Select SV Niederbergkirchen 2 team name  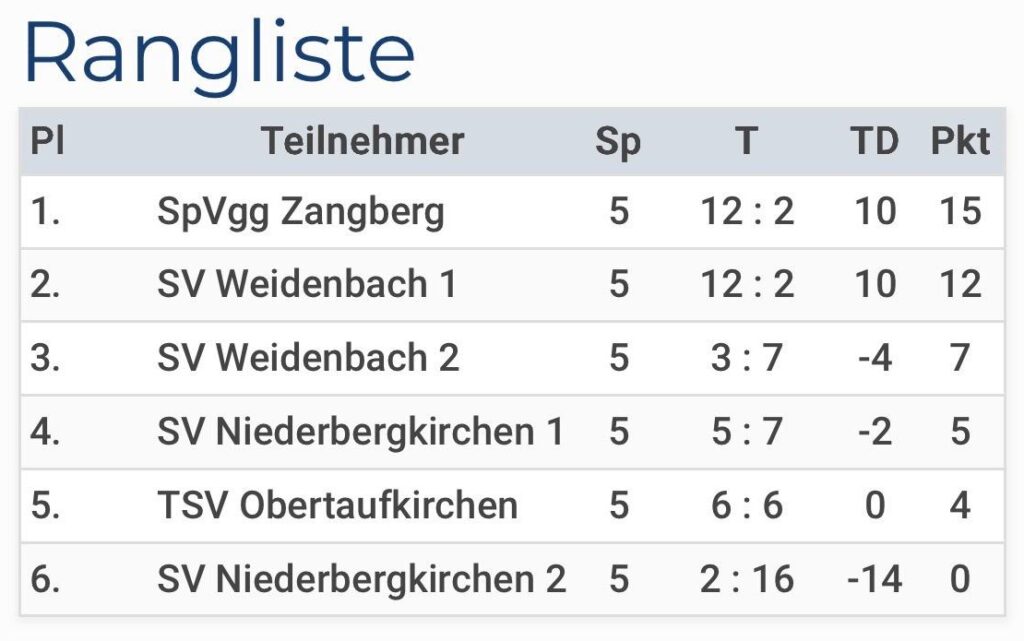coord(361,579)
